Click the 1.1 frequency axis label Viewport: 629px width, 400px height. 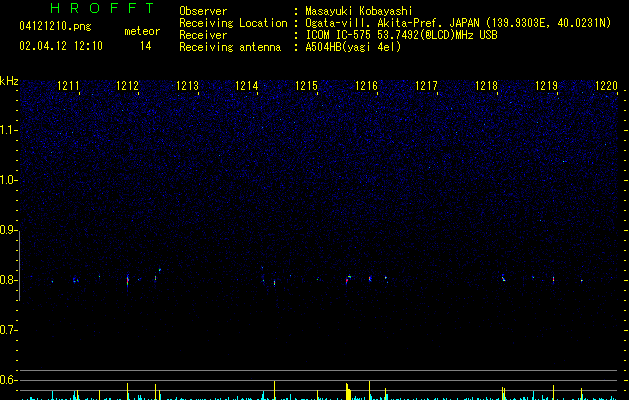pos(9,130)
